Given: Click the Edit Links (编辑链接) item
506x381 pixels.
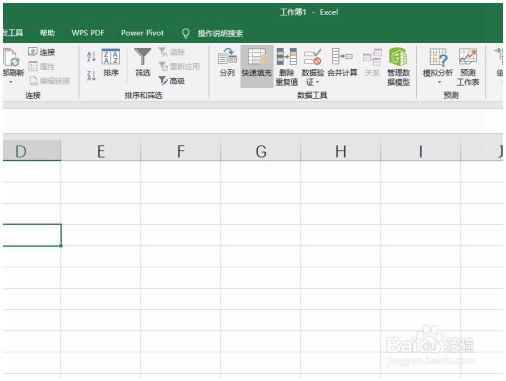Looking at the screenshot, I should tap(50, 81).
